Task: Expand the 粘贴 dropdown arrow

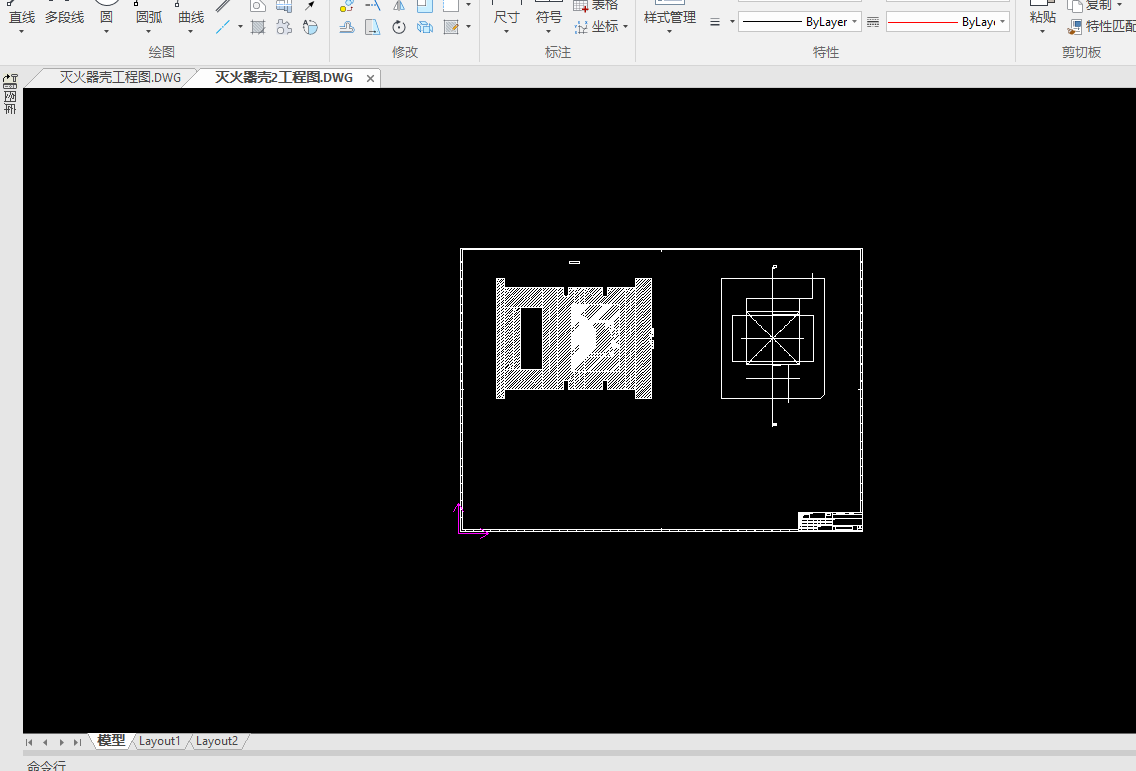Action: pos(1043,32)
